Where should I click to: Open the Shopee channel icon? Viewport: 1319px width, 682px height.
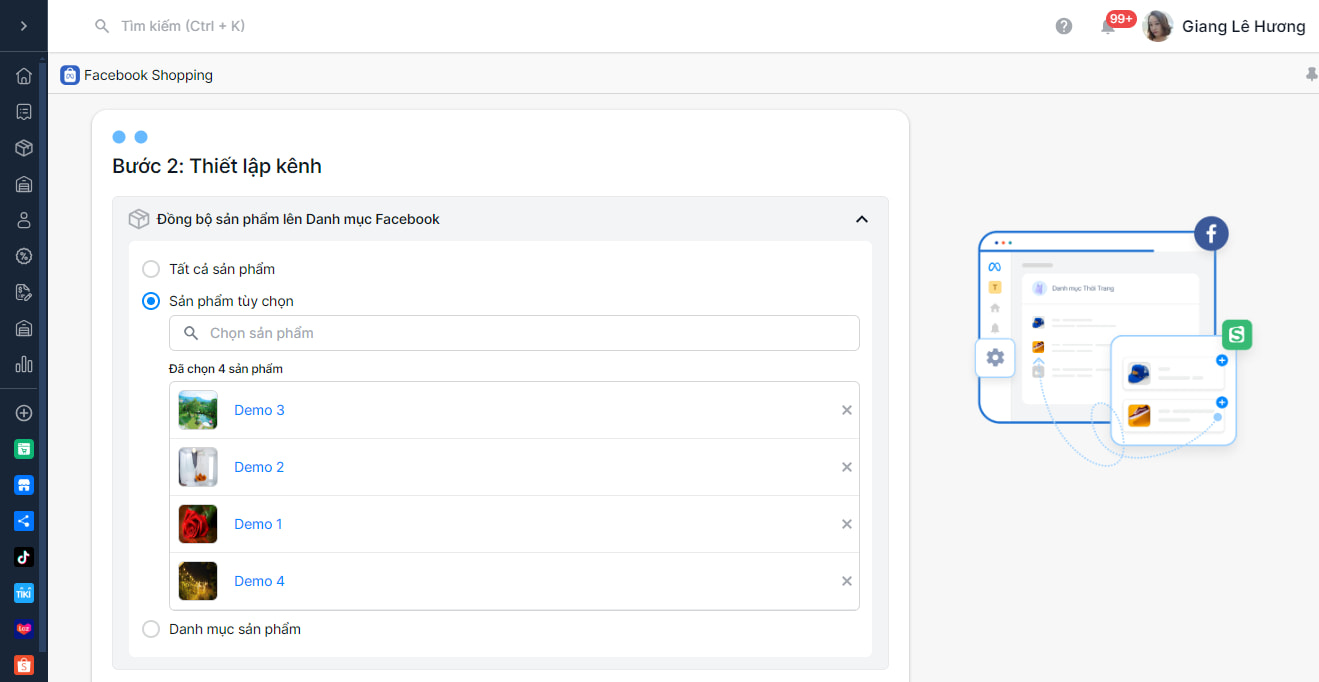[24, 665]
